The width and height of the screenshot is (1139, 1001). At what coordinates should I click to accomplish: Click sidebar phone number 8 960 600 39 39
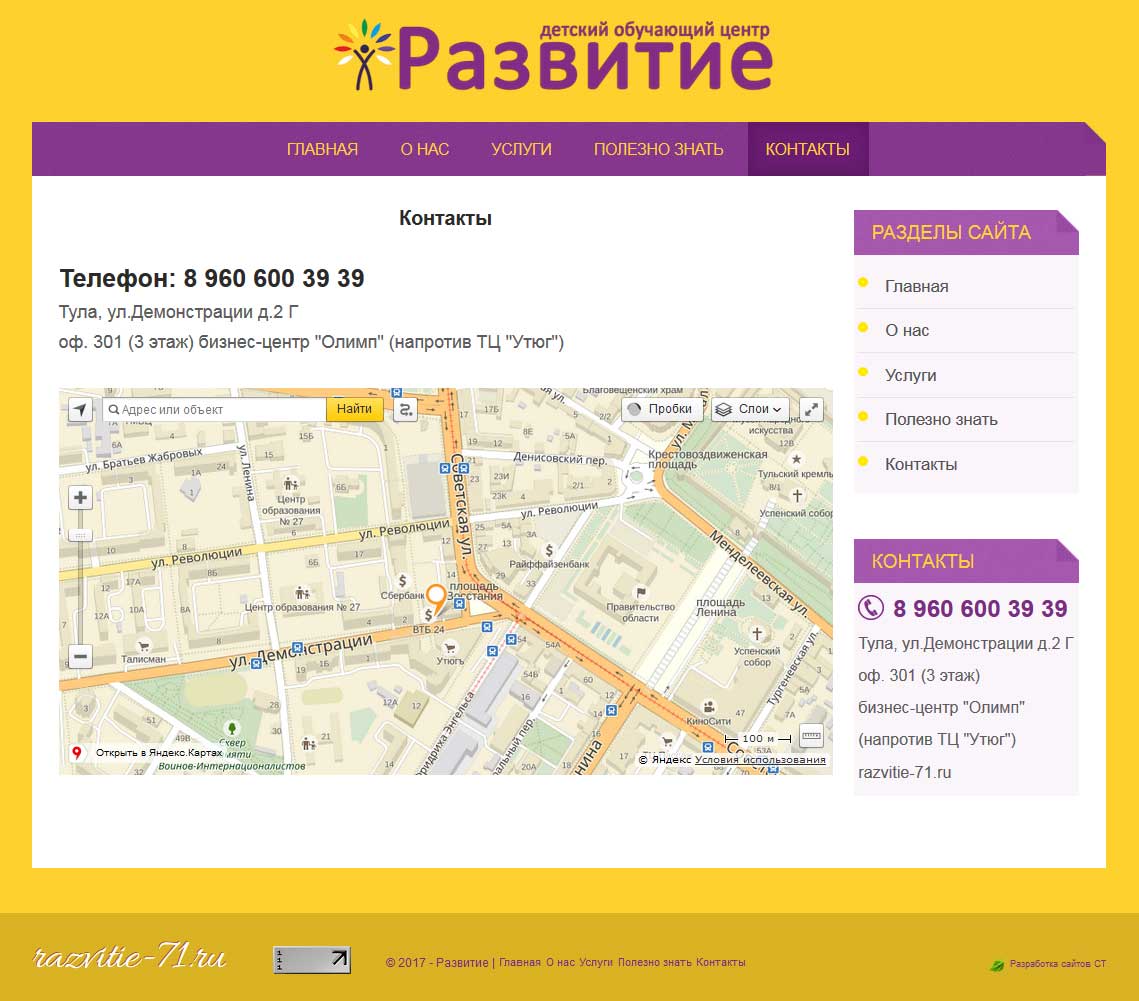pyautogui.click(x=980, y=609)
